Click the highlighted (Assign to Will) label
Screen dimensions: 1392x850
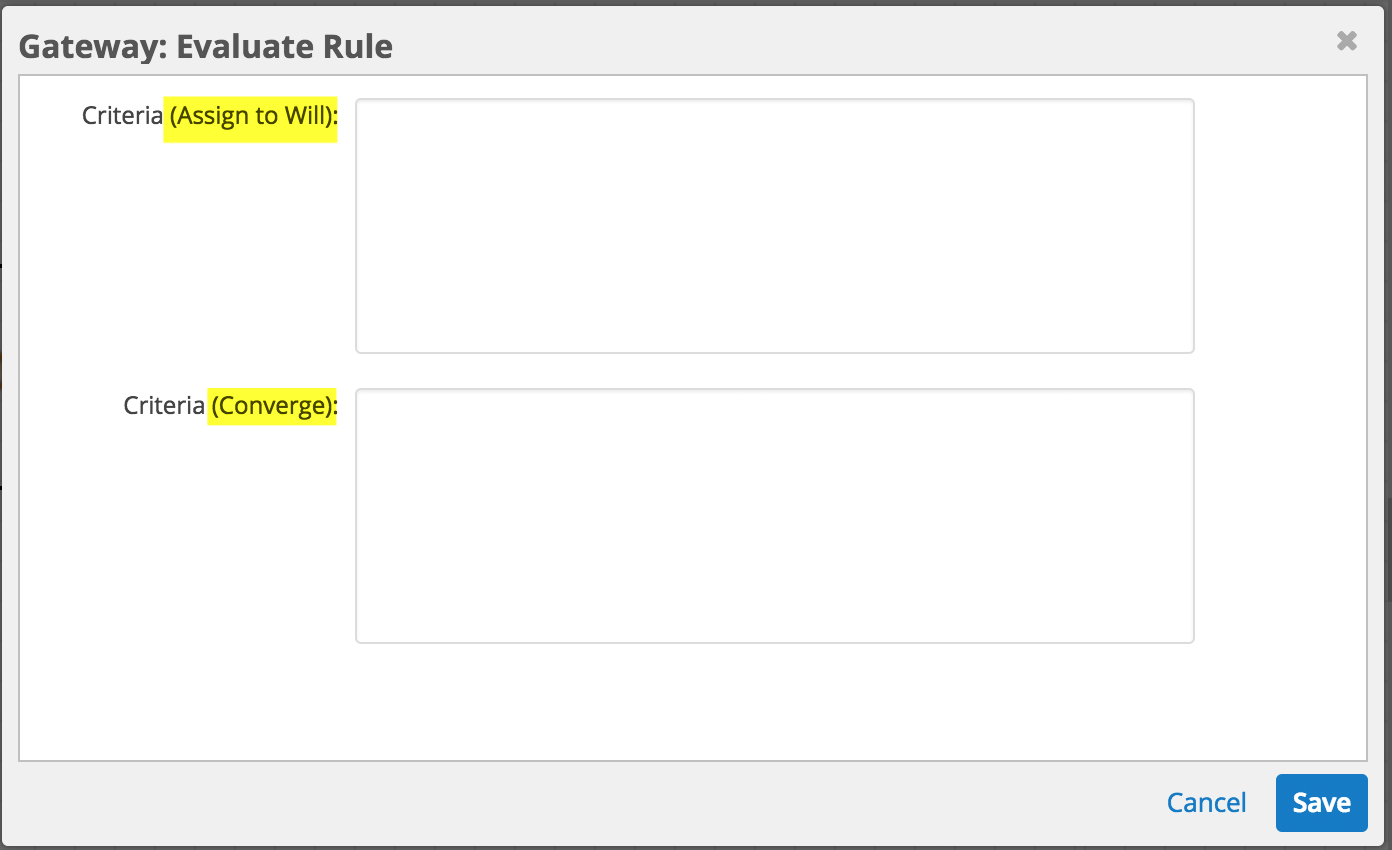tap(252, 116)
